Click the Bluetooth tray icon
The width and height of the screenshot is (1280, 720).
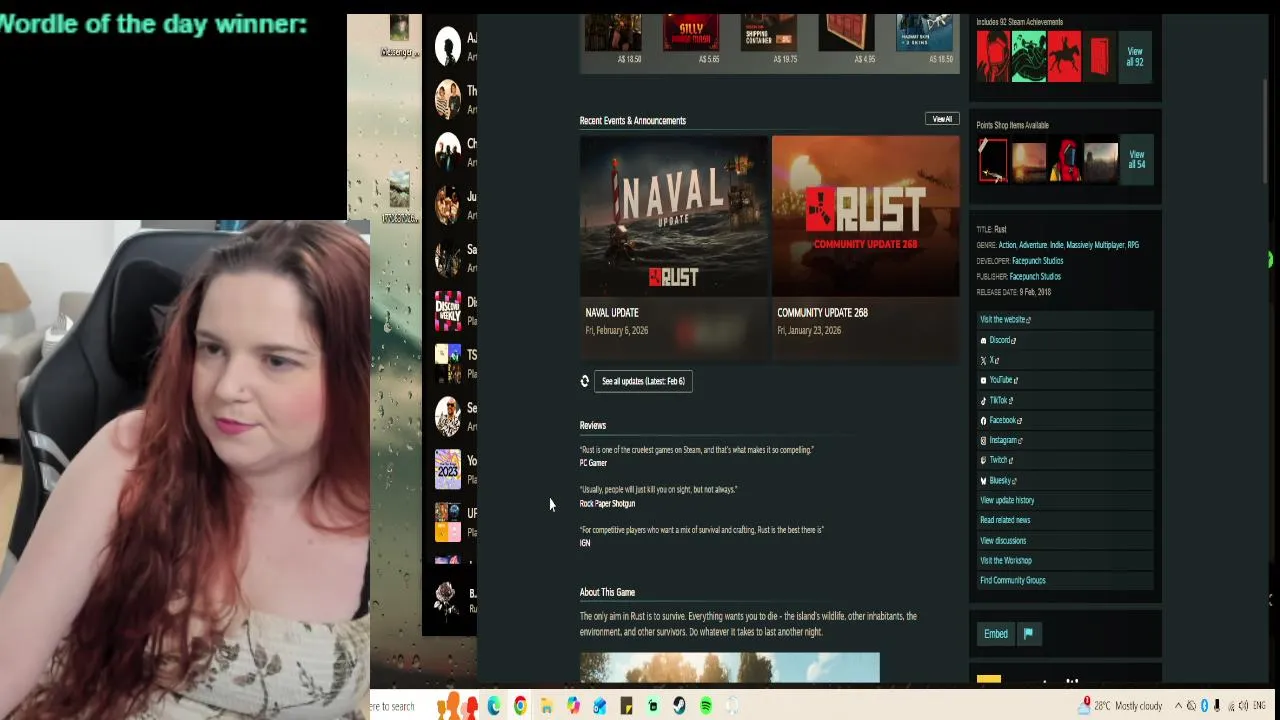[x=1204, y=706]
